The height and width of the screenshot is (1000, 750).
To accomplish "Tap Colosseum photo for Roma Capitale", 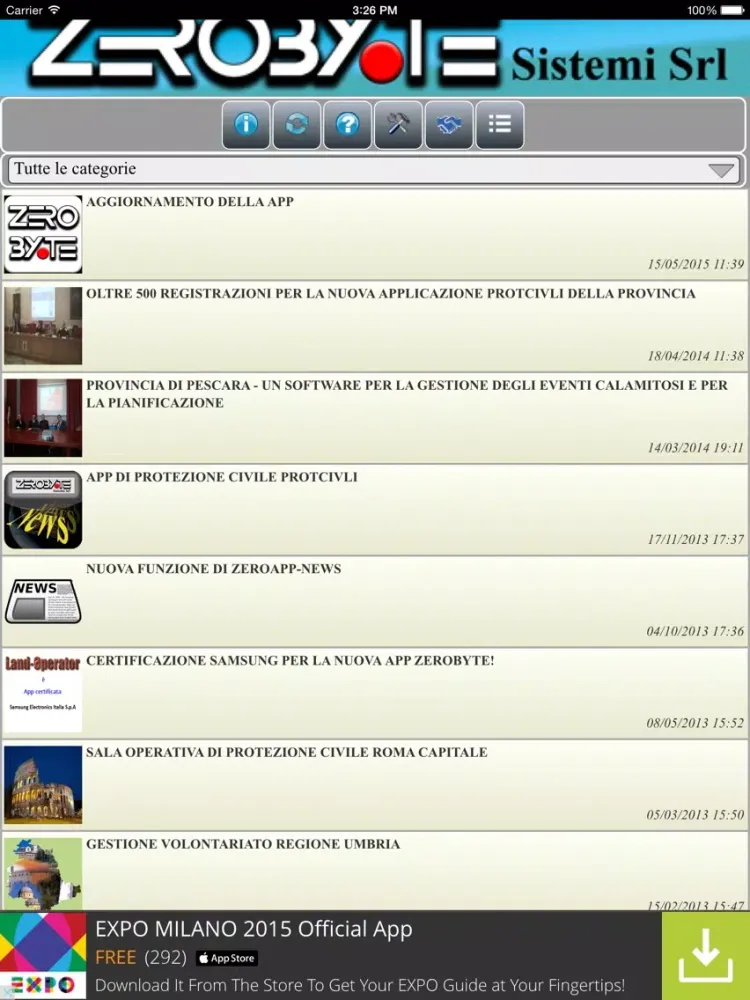I will (43, 785).
